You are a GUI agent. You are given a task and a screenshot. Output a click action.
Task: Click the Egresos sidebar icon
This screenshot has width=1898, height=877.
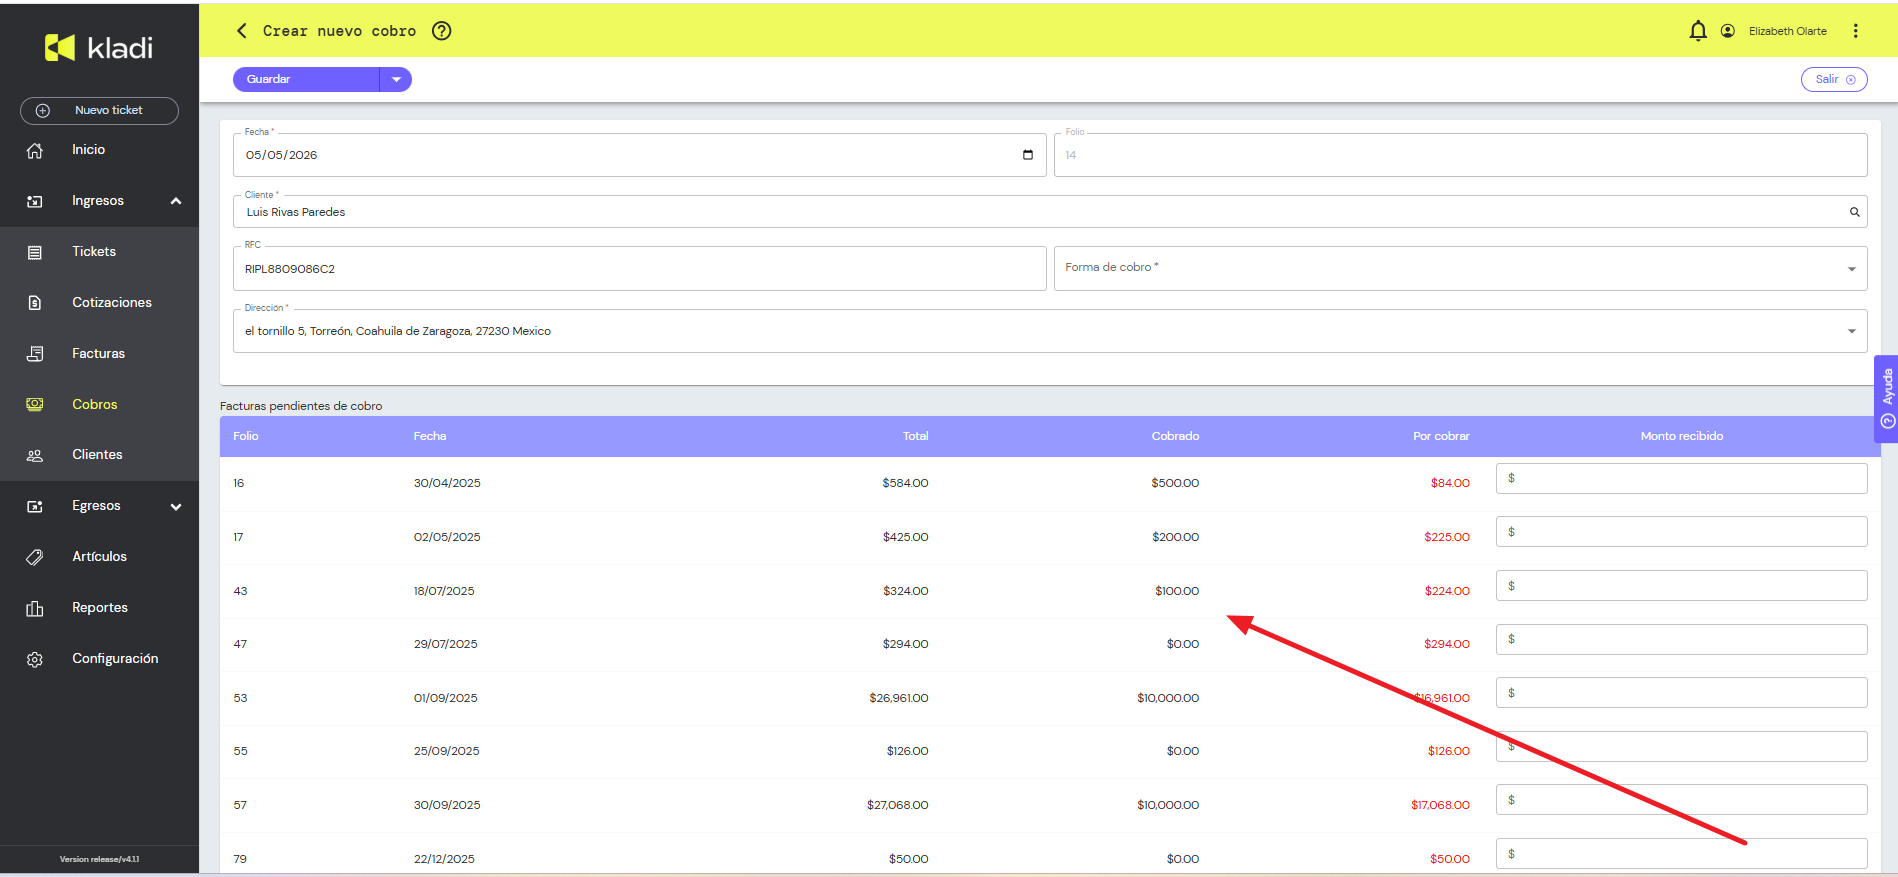35,506
